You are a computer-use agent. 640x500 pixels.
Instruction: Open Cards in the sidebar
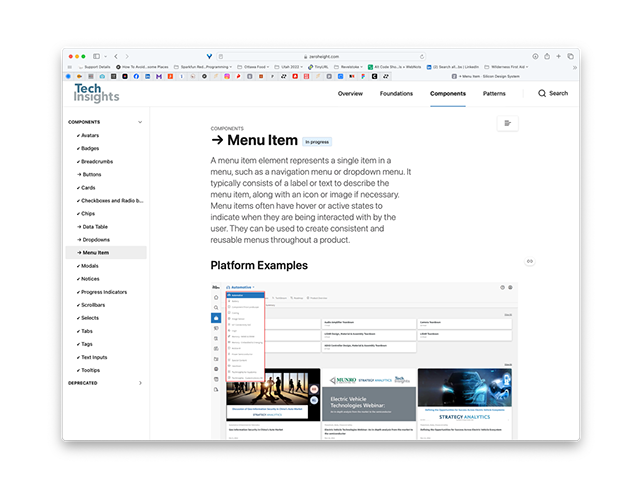(86, 188)
